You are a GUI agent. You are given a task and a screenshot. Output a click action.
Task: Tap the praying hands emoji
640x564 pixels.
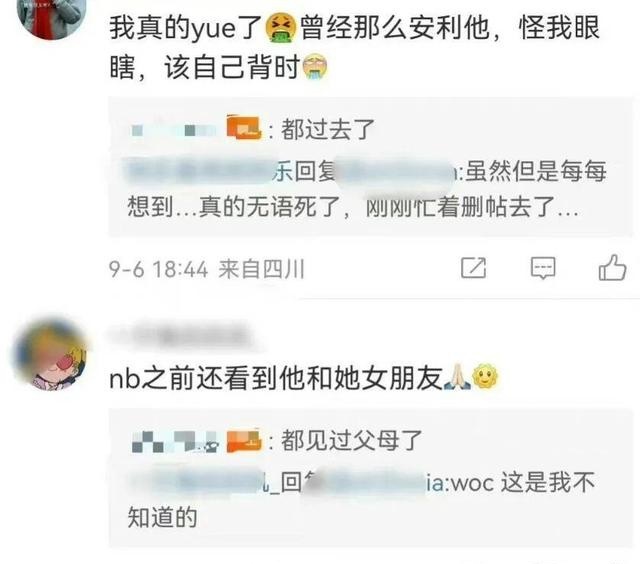pos(457,377)
